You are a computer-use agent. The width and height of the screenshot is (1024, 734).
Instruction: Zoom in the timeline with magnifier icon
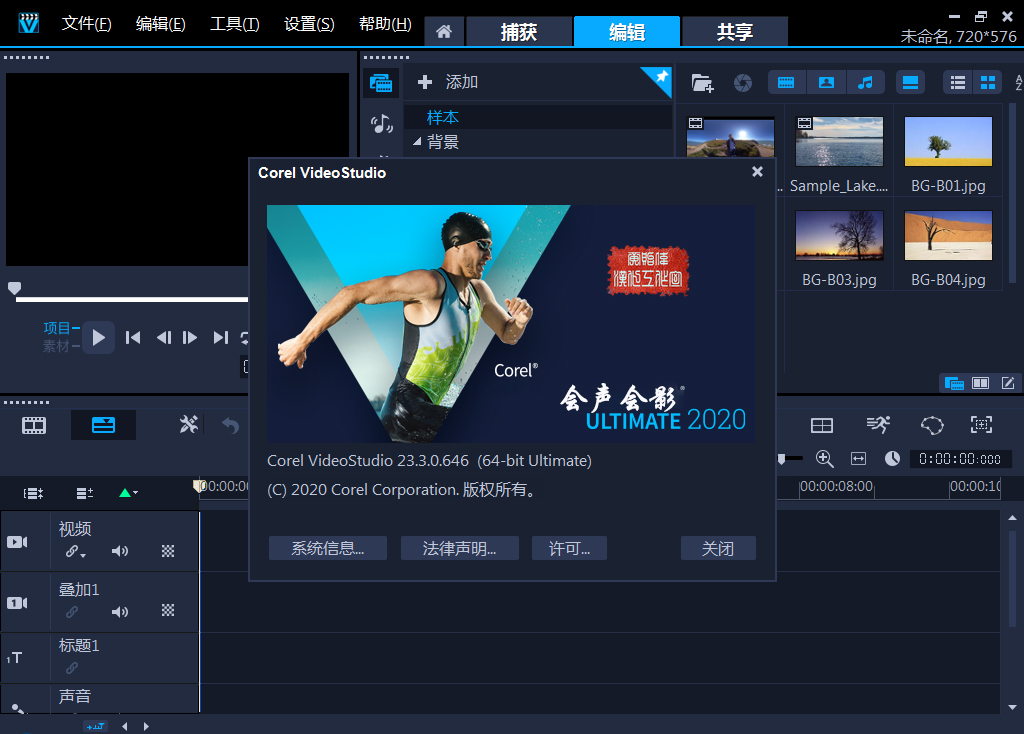tap(824, 459)
